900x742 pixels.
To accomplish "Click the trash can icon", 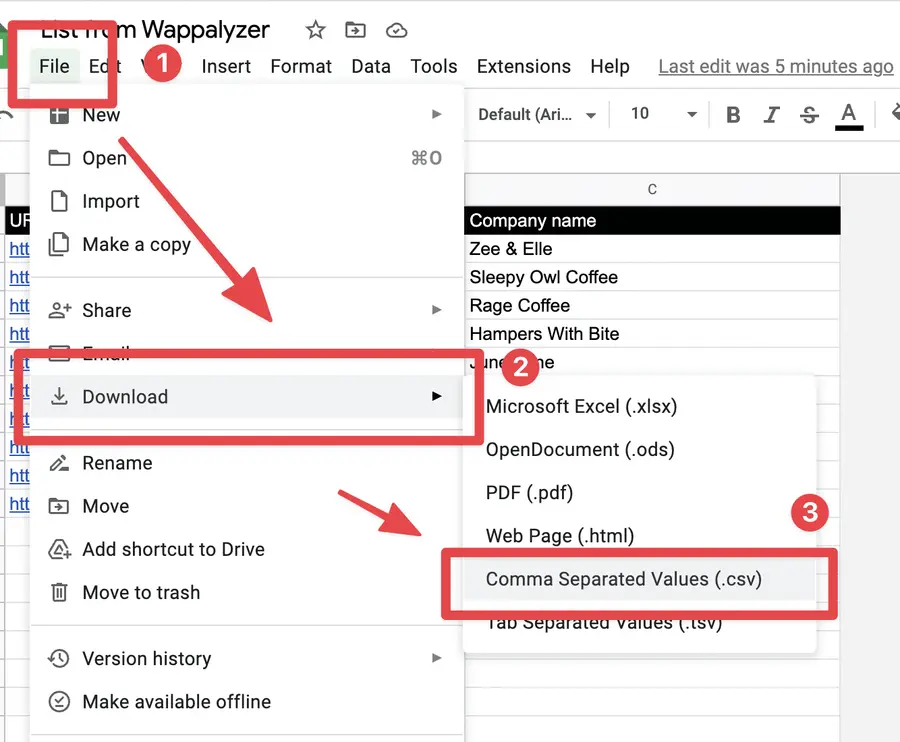I will click(x=59, y=592).
